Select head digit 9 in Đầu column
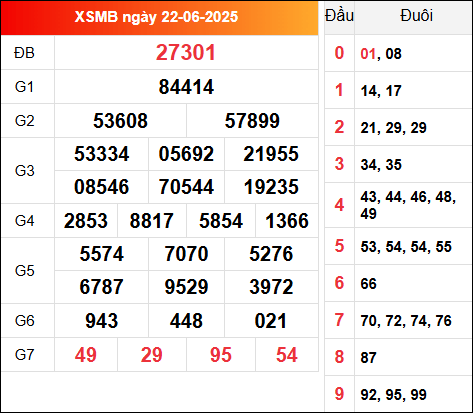The image size is (473, 413). click(x=339, y=394)
